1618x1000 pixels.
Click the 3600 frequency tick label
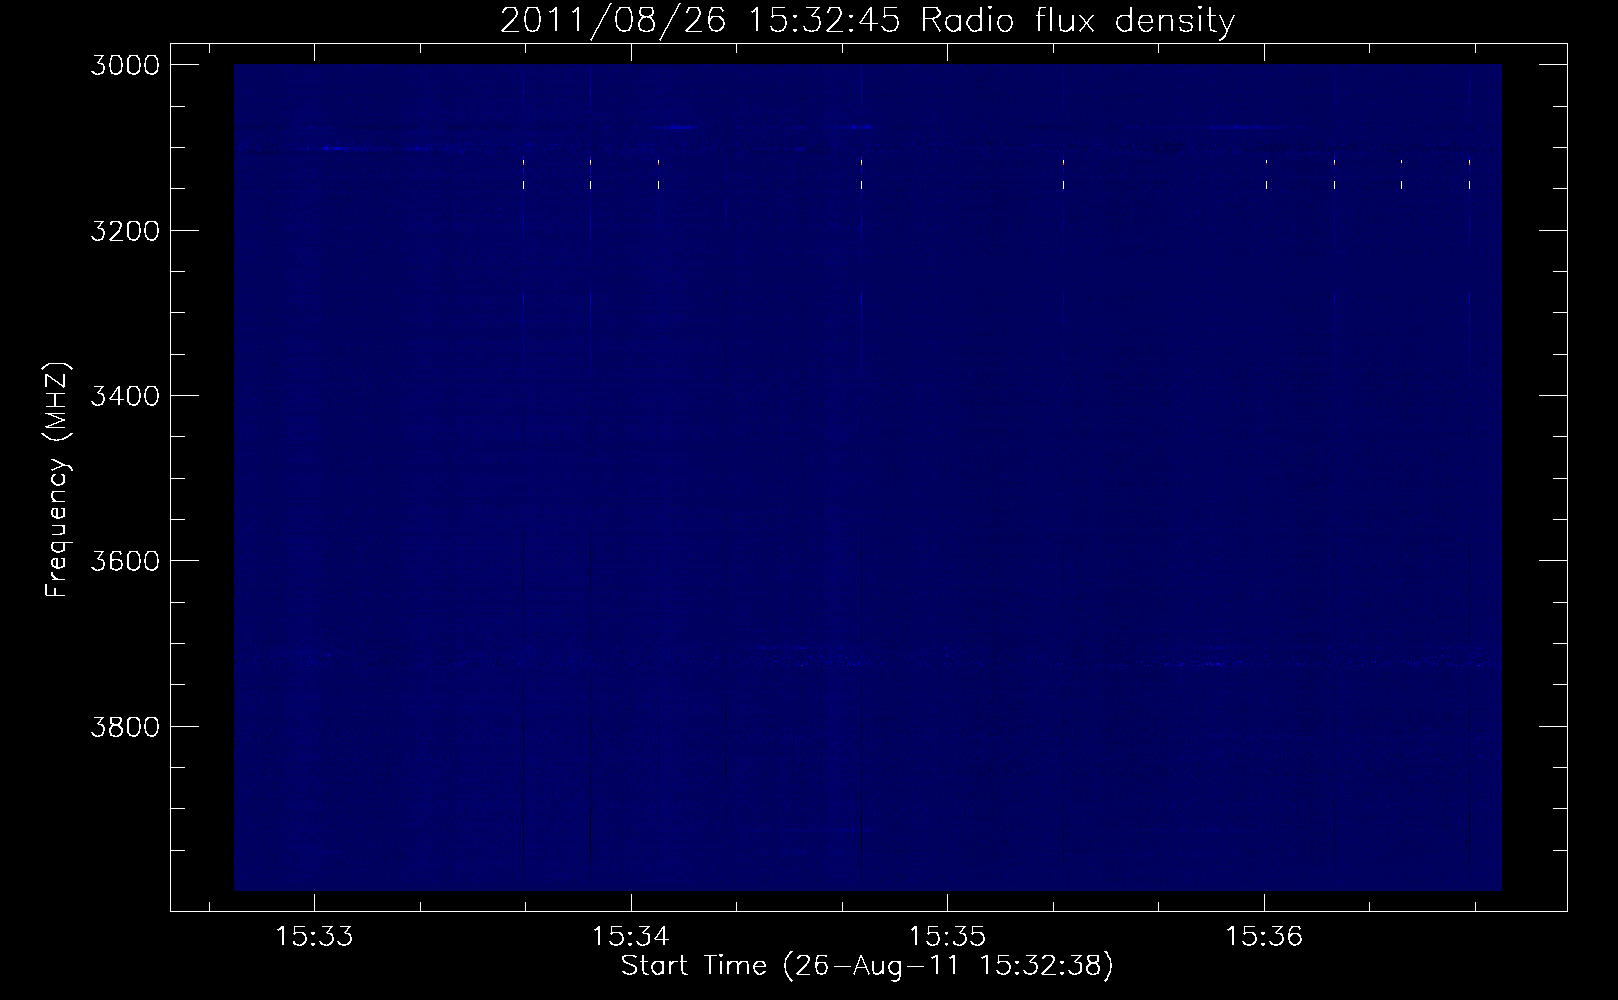[125, 561]
